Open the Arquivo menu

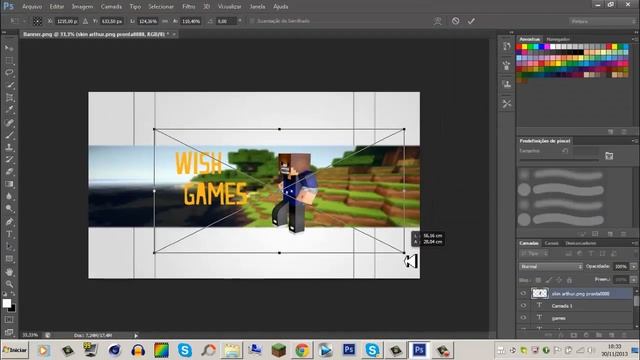(x=32, y=7)
